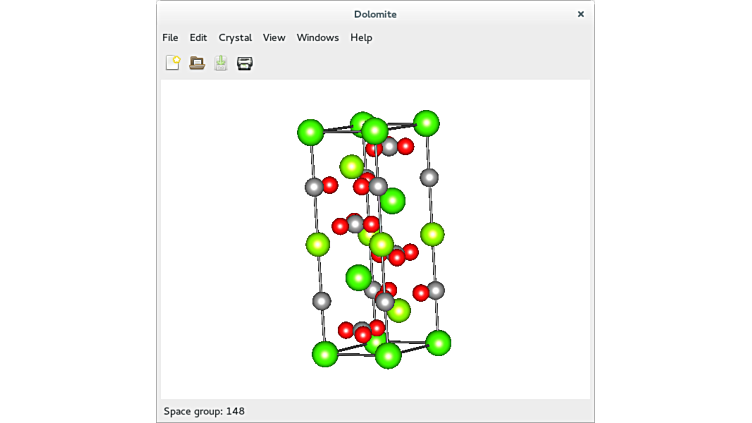Print the Dolomite model via printer icon
The width and height of the screenshot is (752, 423).
point(244,63)
